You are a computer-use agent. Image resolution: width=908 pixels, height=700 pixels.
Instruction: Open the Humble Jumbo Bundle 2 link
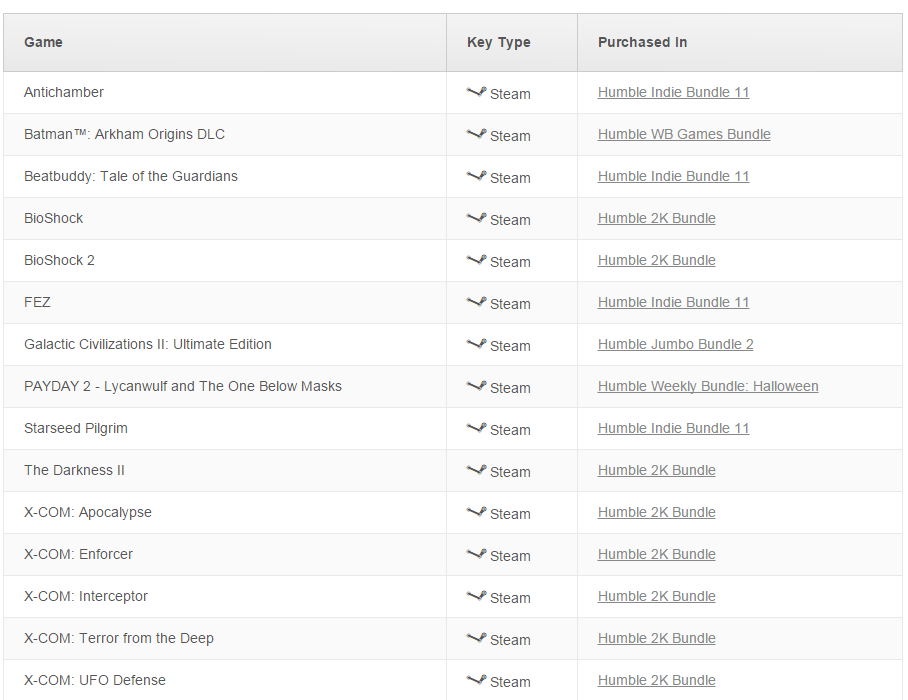675,344
